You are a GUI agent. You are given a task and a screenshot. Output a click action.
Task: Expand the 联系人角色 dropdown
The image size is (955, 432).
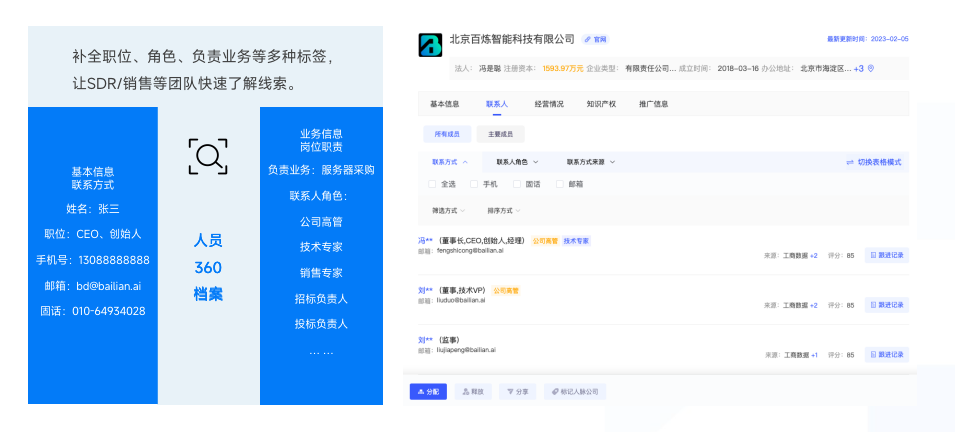tap(518, 162)
